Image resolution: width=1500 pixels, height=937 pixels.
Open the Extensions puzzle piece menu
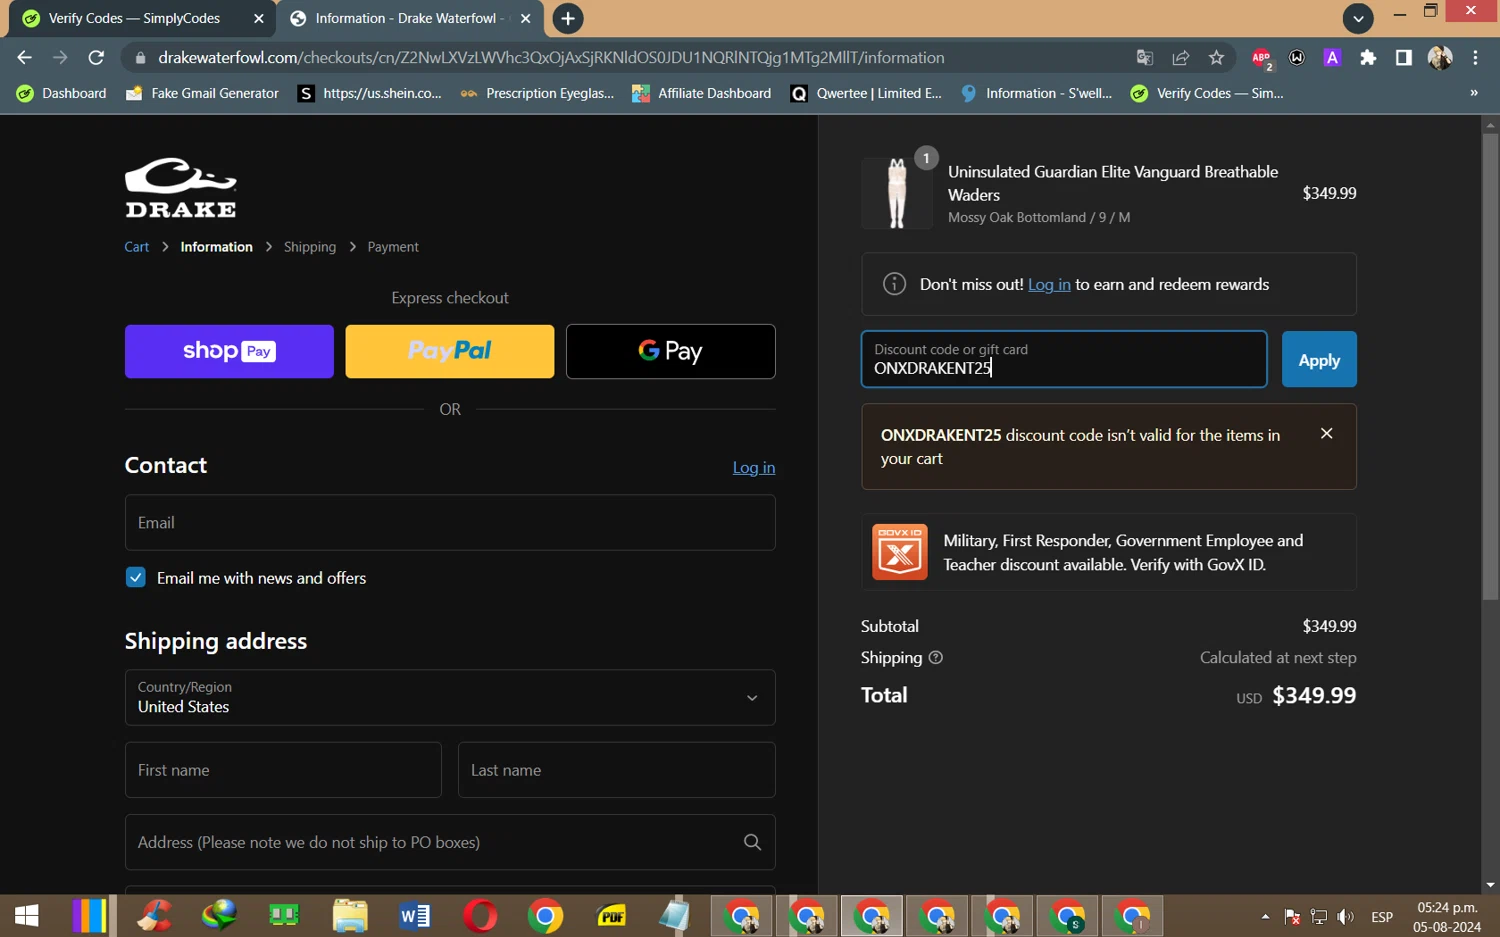click(x=1368, y=58)
